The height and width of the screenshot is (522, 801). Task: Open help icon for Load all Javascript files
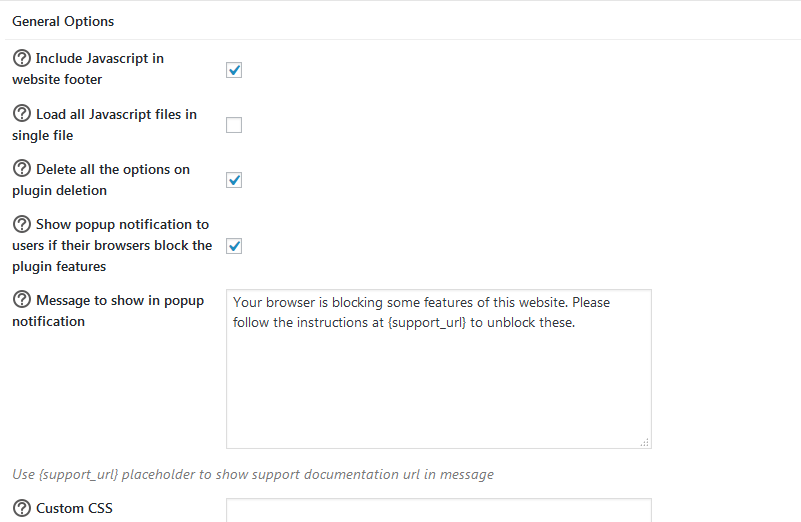pos(22,115)
